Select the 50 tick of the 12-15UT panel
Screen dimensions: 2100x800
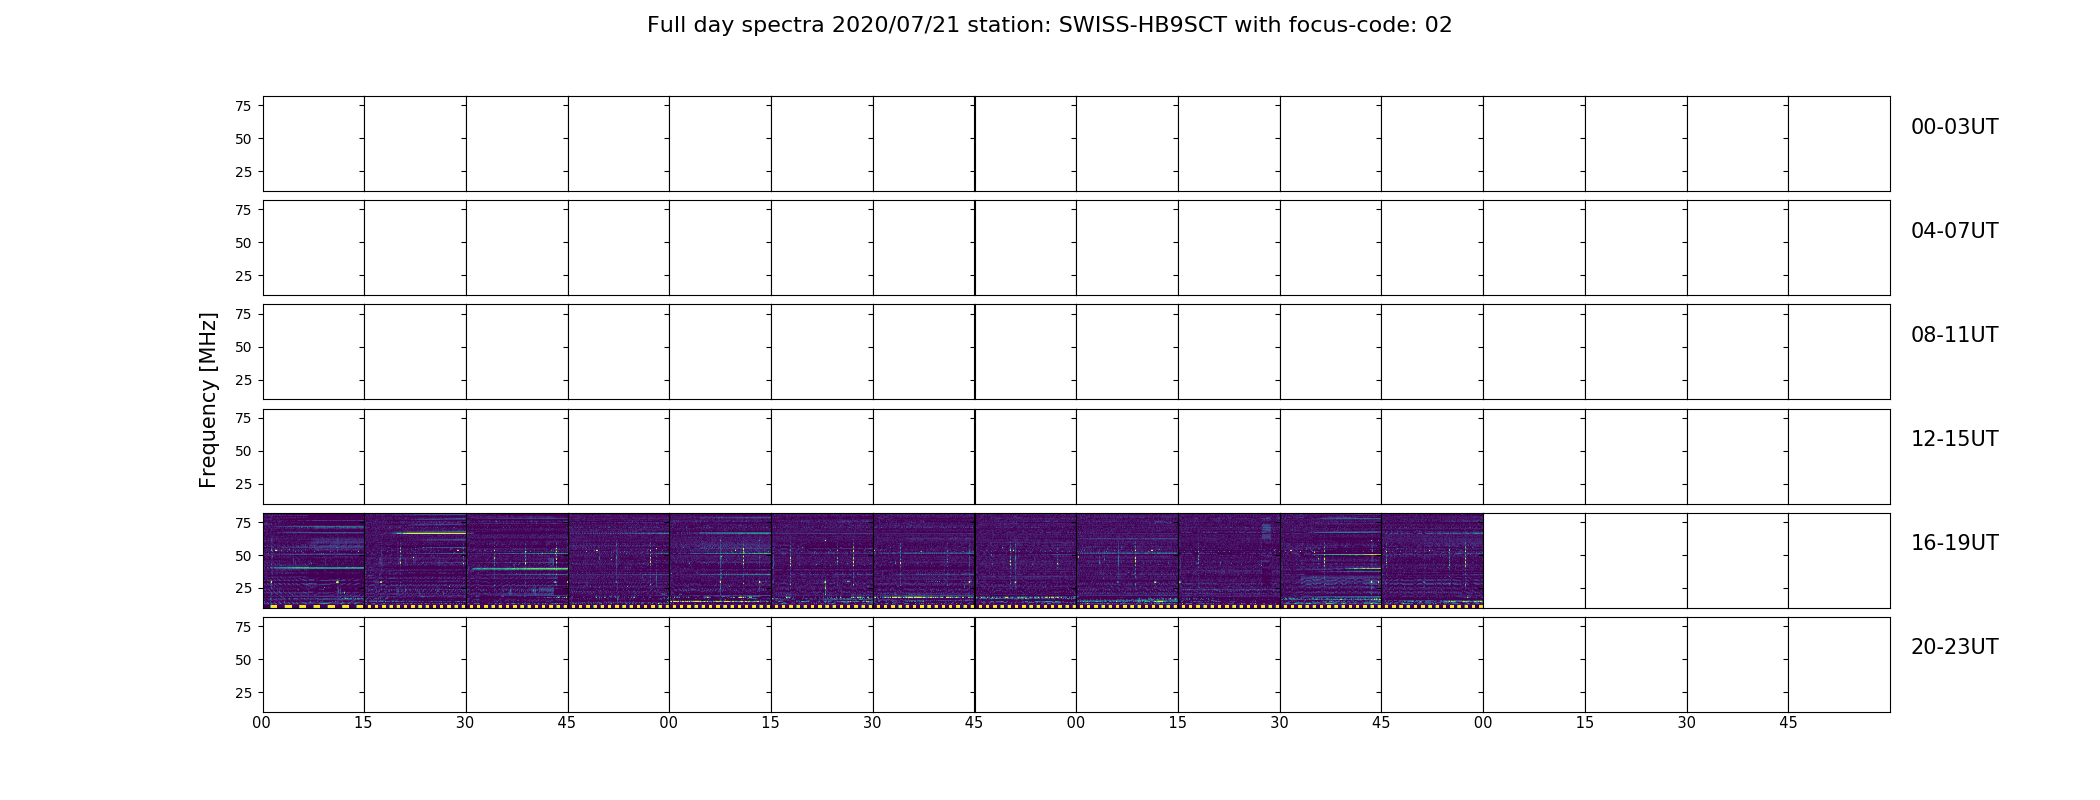coord(243,451)
